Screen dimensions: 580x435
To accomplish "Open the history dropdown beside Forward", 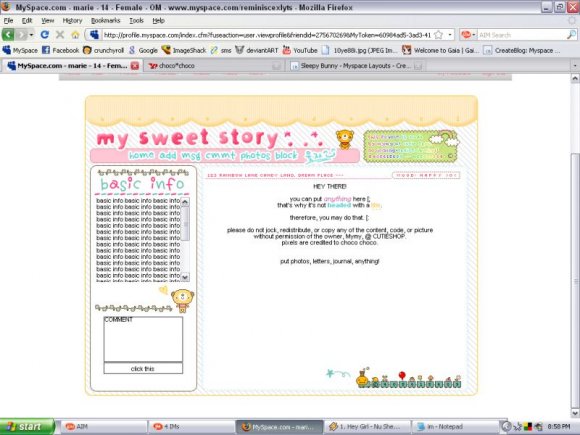I will pyautogui.click(x=31, y=35).
